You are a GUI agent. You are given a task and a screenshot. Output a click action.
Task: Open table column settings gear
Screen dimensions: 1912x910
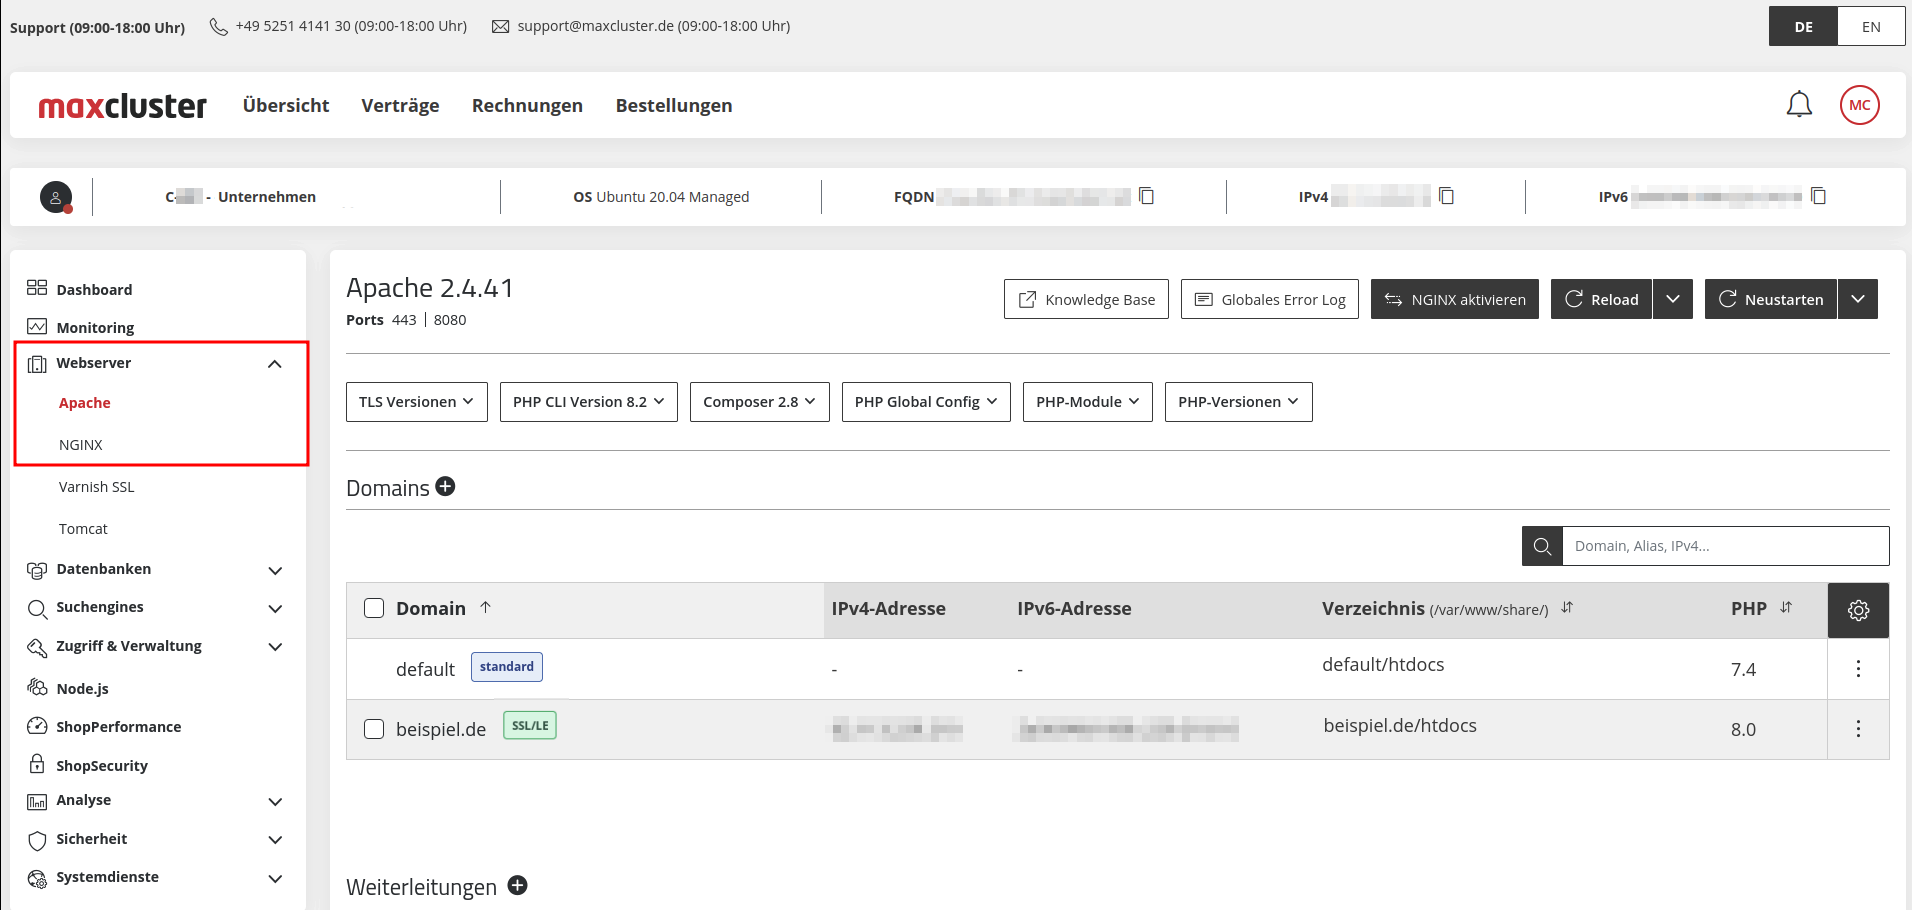pos(1858,610)
